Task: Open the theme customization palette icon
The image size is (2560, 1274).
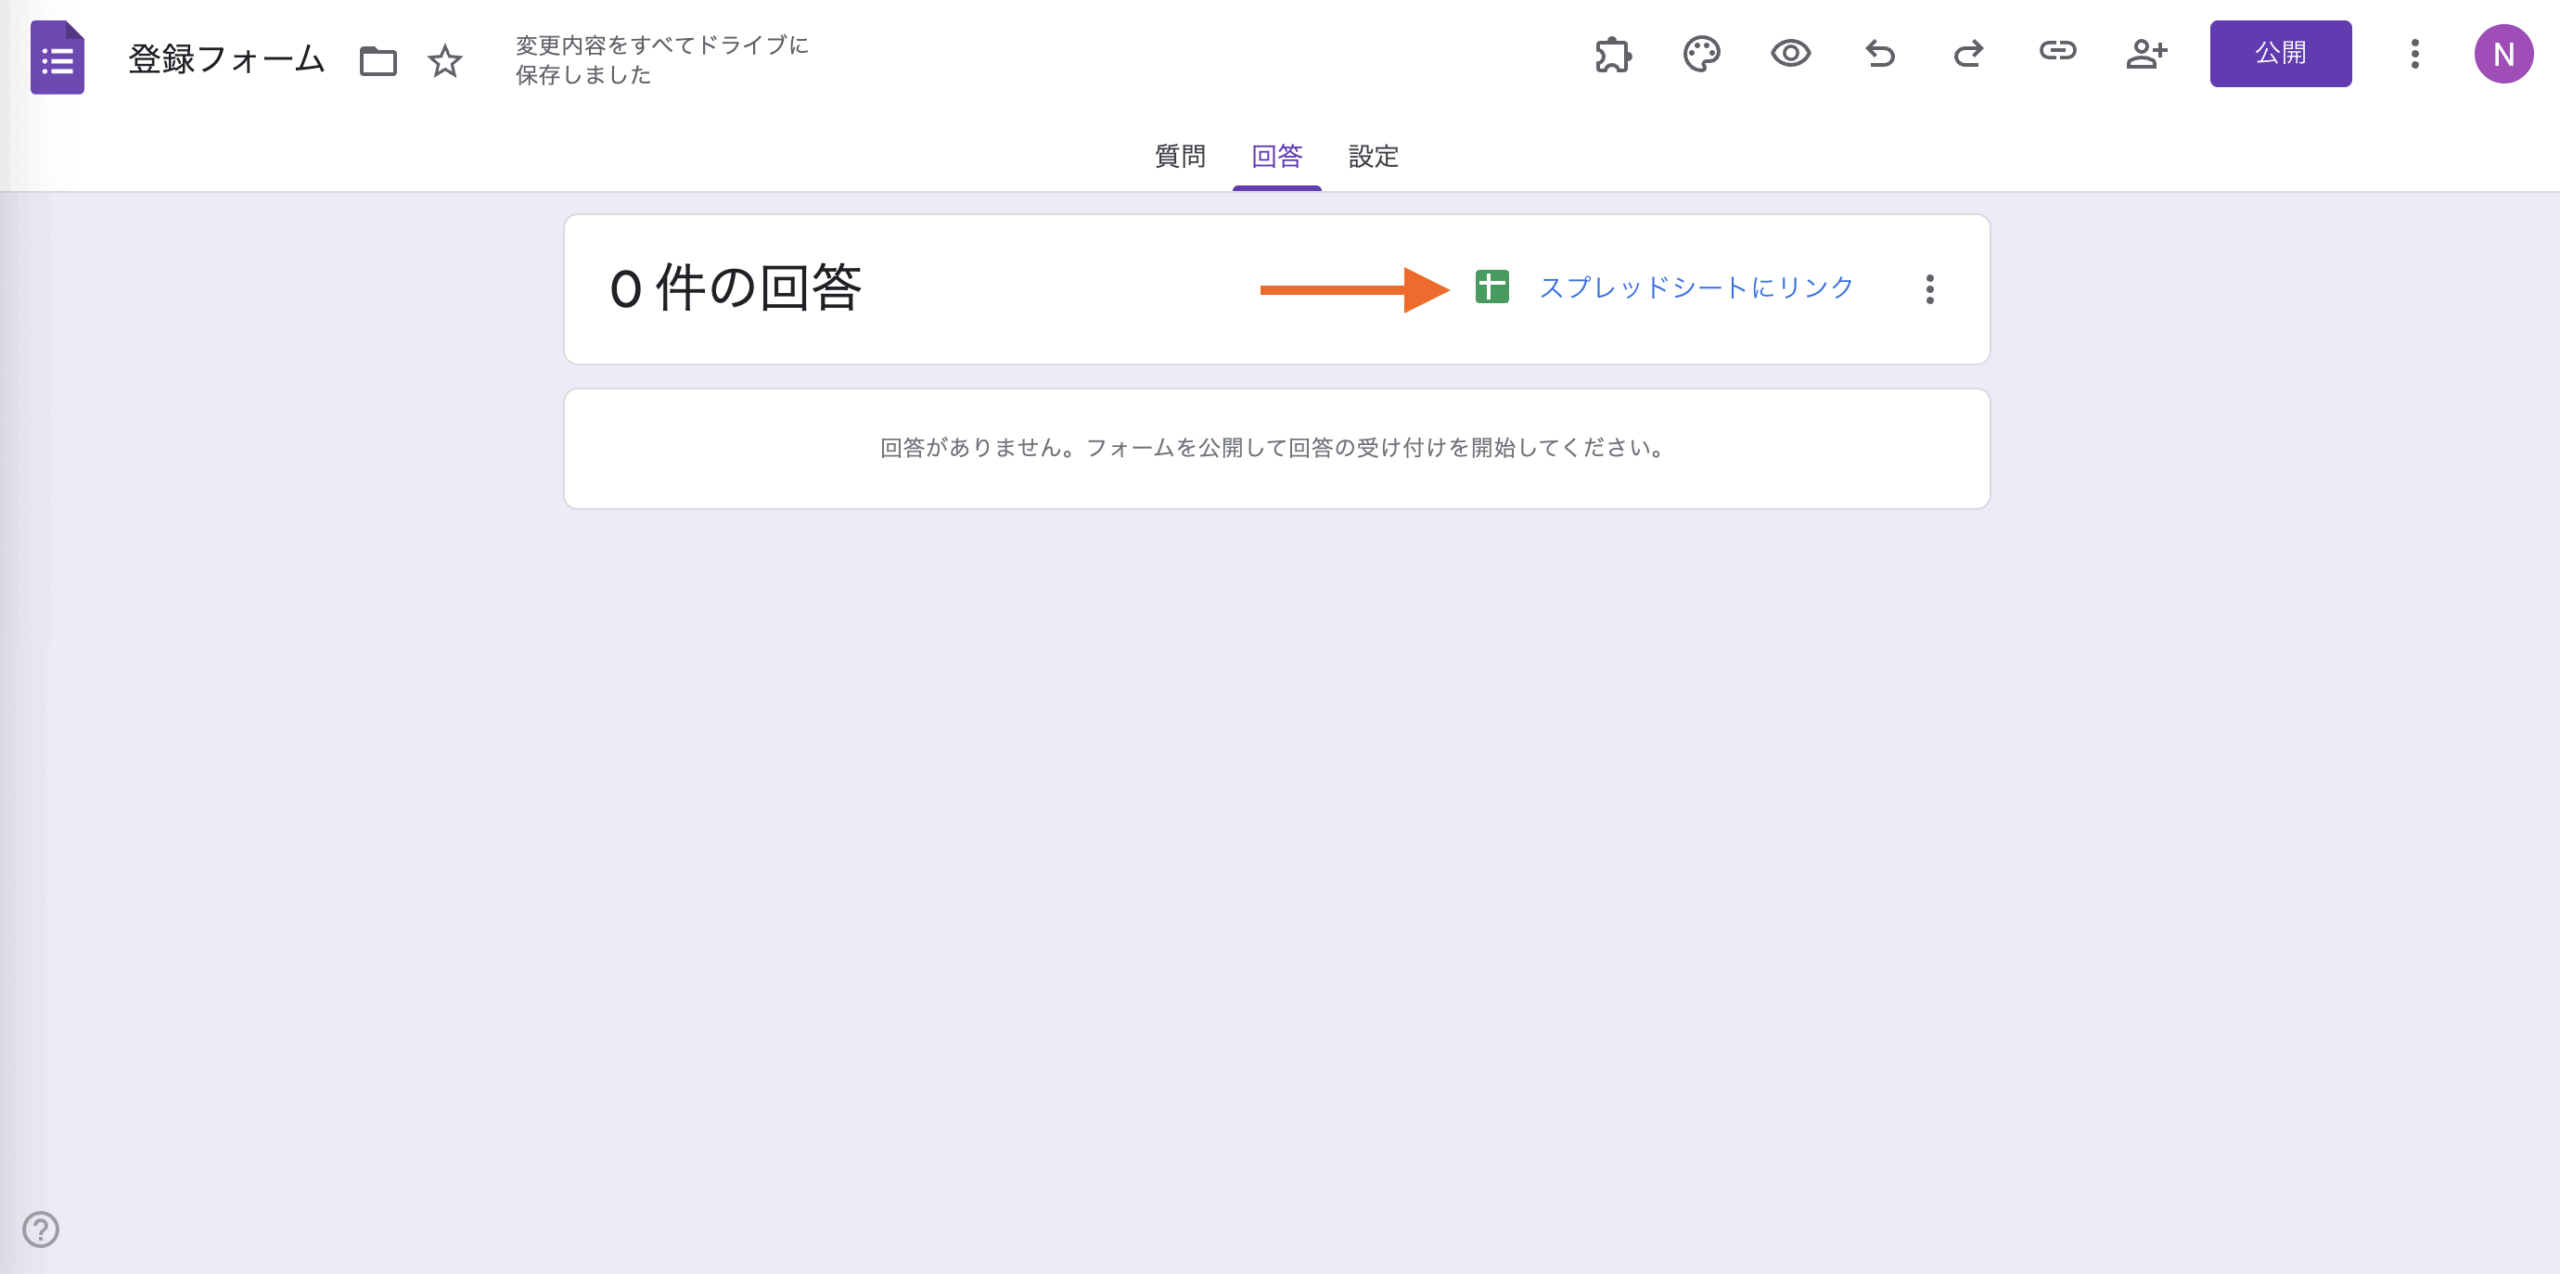Action: pyautogui.click(x=1701, y=54)
